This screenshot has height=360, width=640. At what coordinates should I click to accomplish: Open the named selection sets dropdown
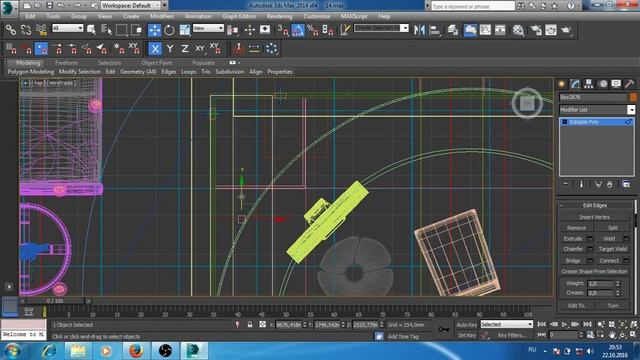coord(381,28)
